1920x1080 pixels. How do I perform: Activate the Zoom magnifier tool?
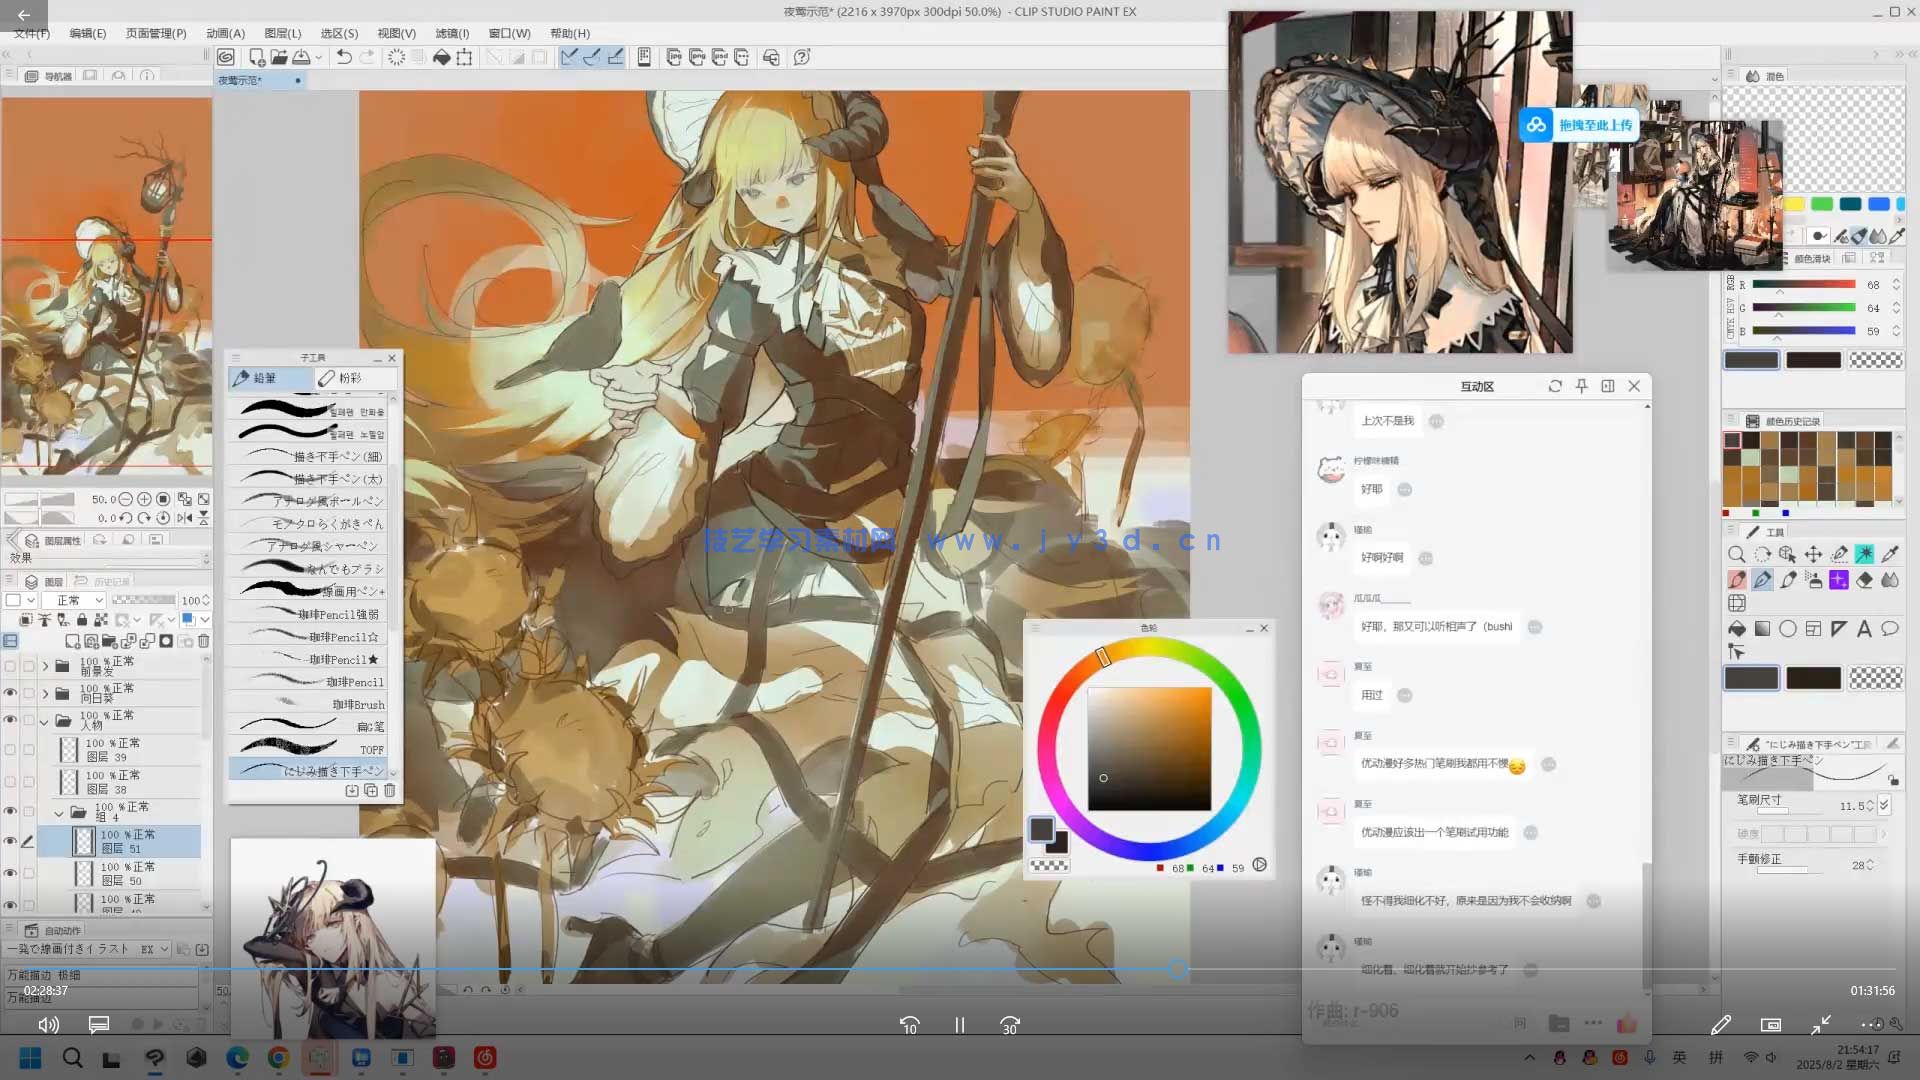[x=1737, y=554]
